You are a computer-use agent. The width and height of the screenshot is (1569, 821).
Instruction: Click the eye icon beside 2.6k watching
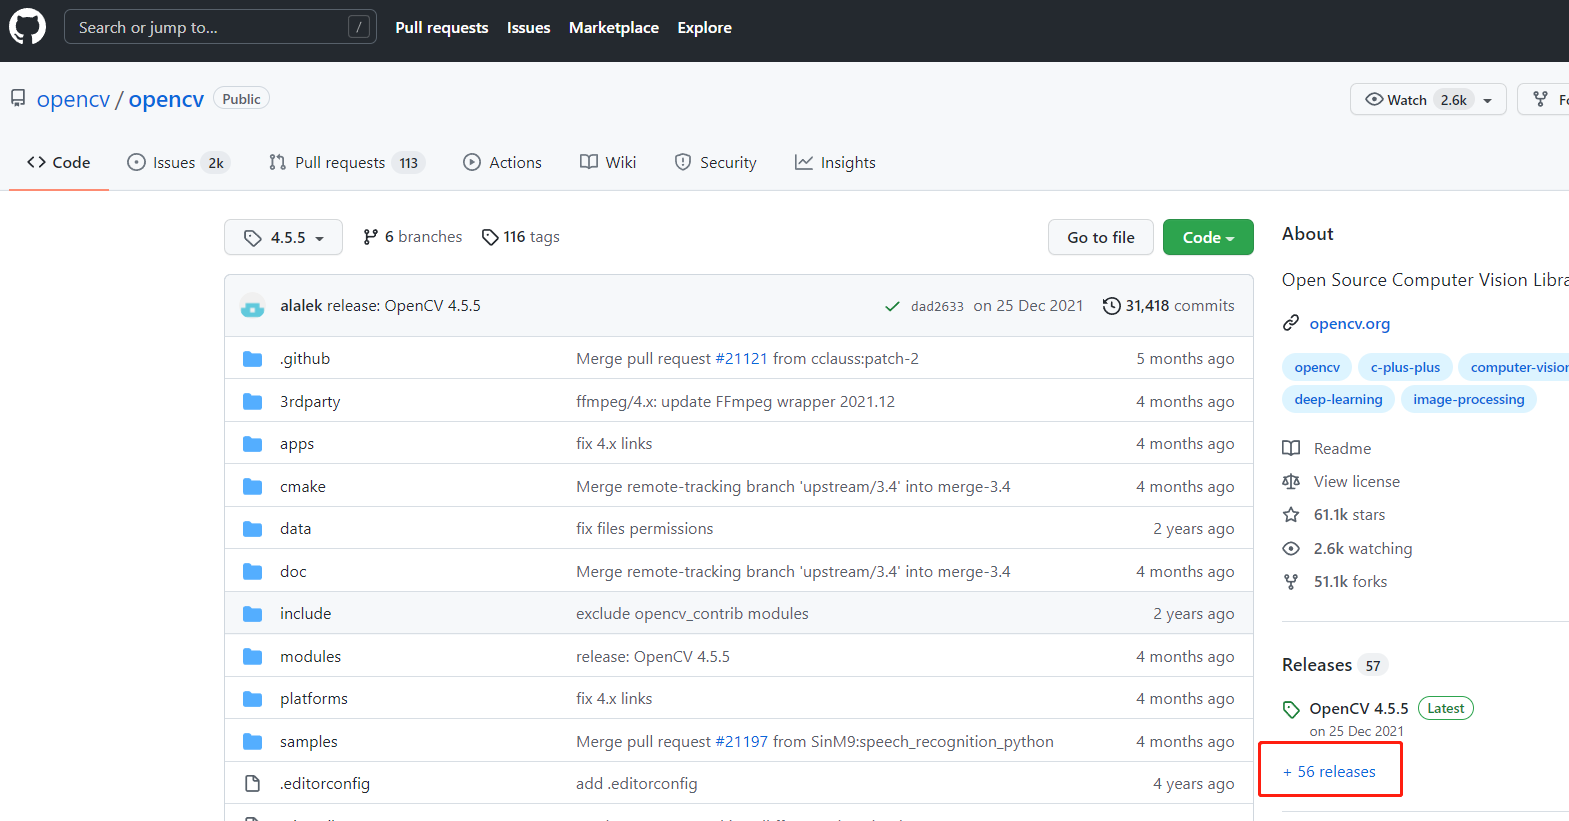tap(1291, 549)
